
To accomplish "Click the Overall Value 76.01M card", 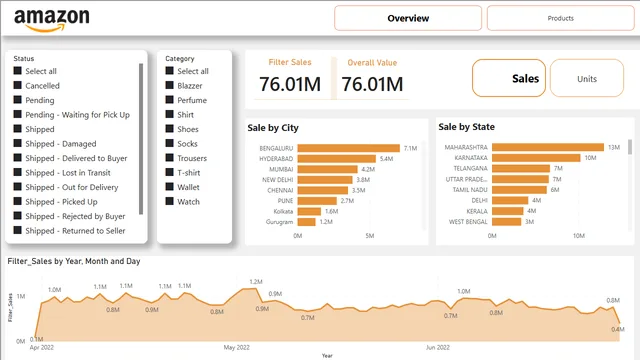I will 372,78.
